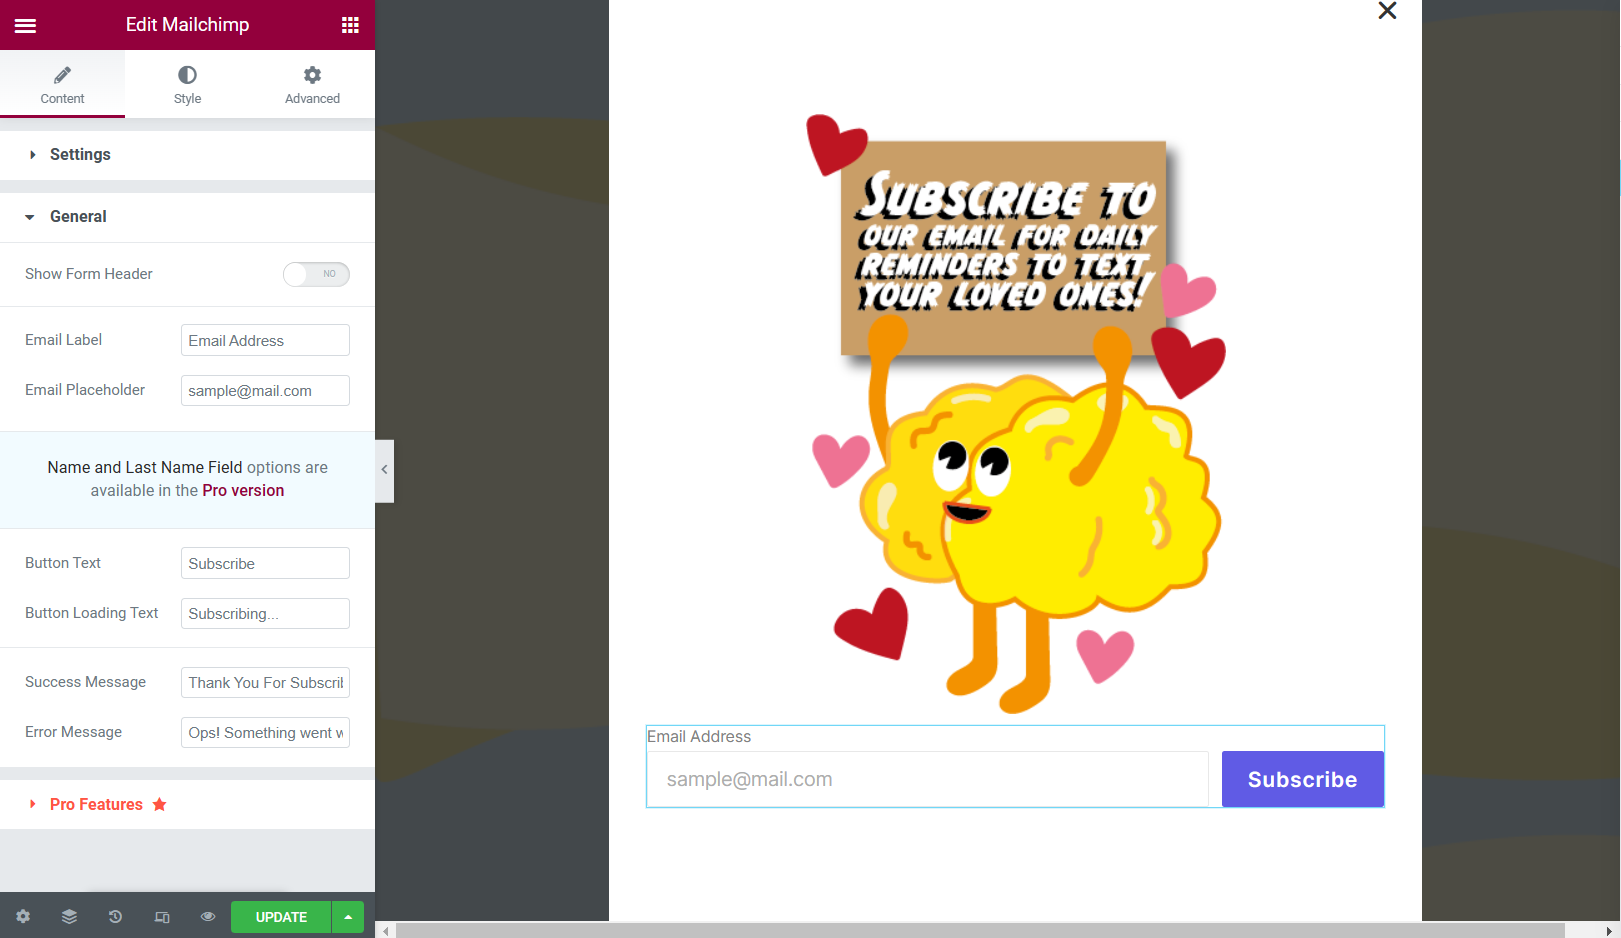The width and height of the screenshot is (1621, 938).
Task: Open page settings gear in bottom bar
Action: pos(23,917)
